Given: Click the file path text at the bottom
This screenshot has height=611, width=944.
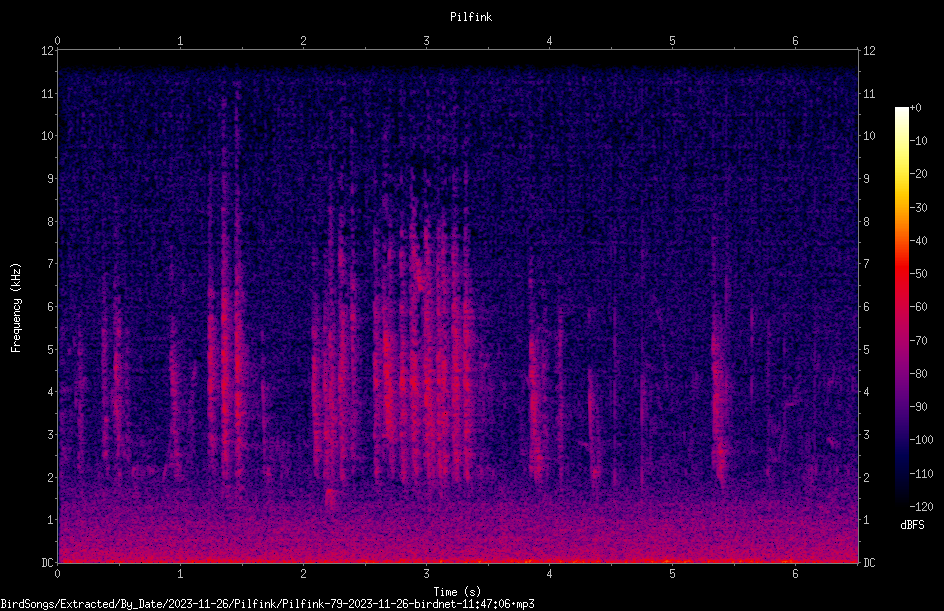Looking at the screenshot, I should (267, 604).
